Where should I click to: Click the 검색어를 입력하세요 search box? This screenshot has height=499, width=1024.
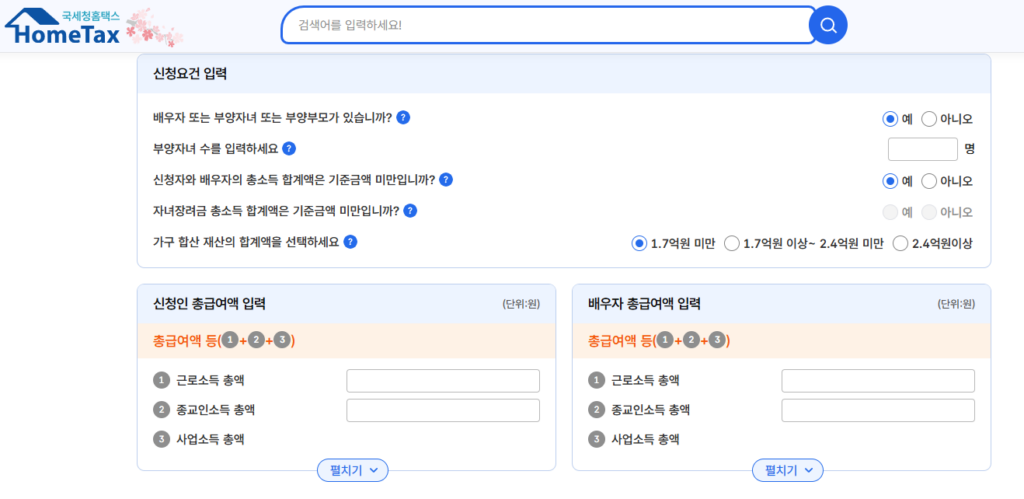[x=548, y=25]
